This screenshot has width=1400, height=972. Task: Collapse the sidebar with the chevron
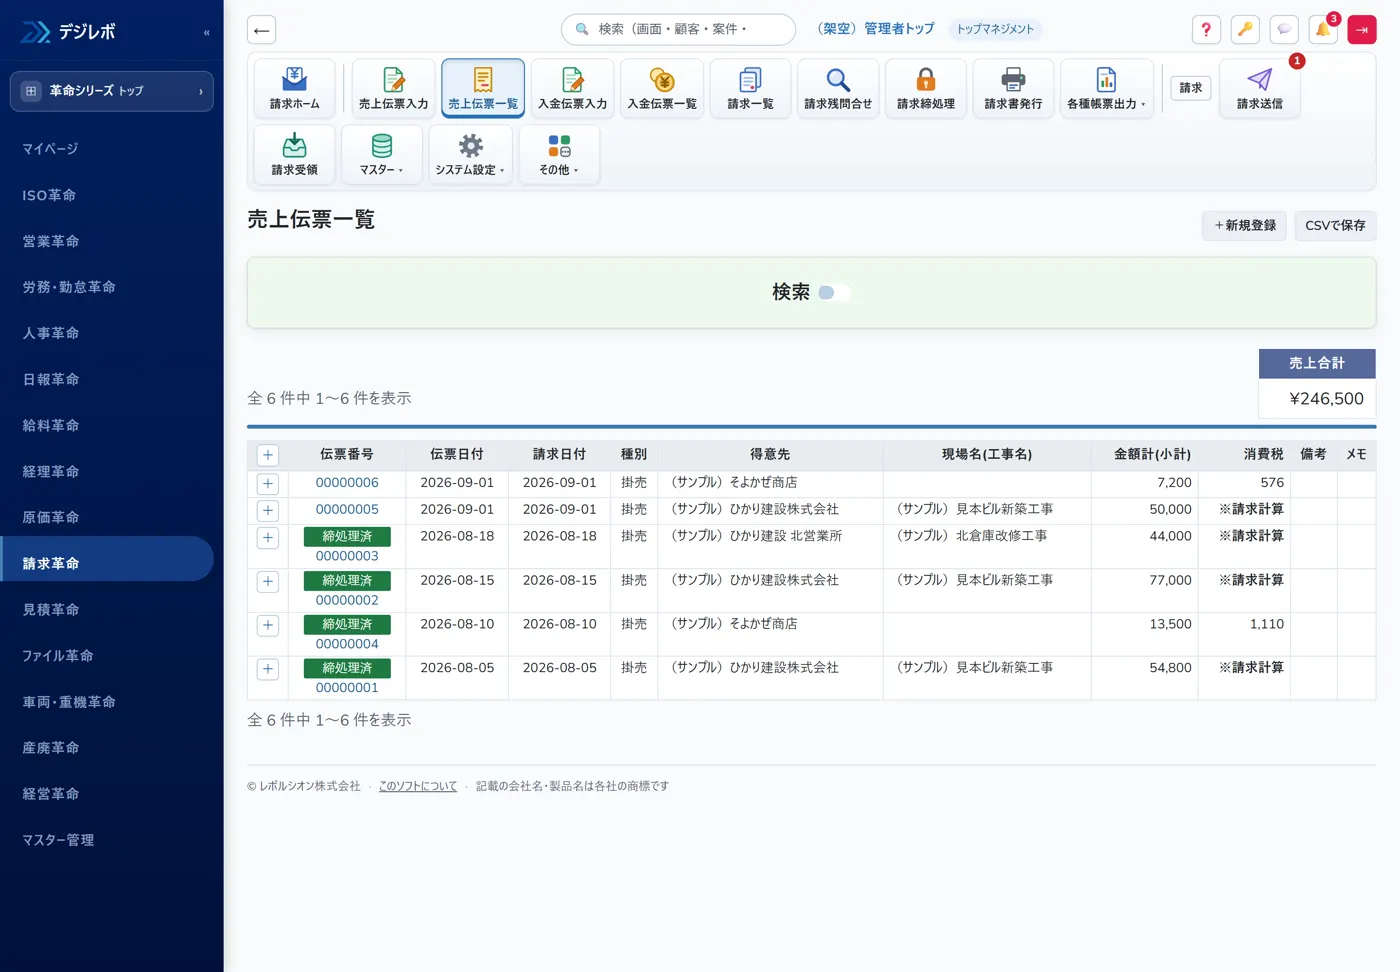click(206, 33)
